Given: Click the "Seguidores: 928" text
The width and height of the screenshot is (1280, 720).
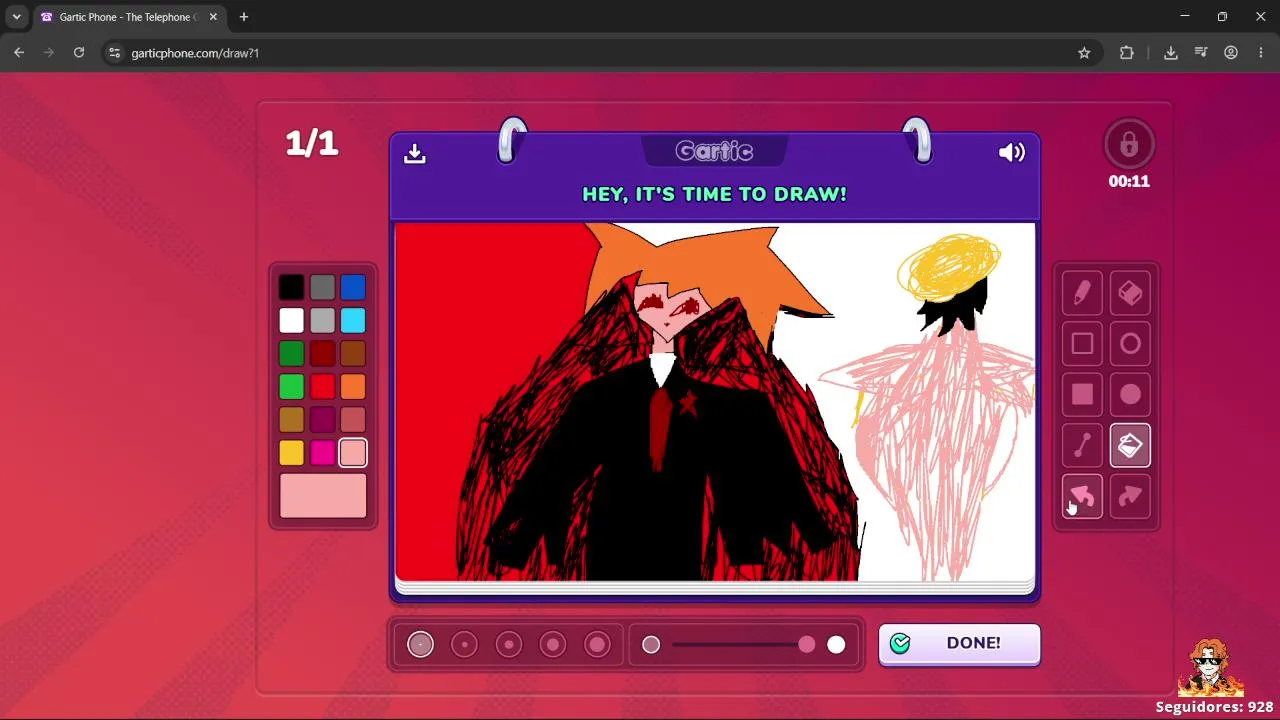Looking at the screenshot, I should (1214, 707).
